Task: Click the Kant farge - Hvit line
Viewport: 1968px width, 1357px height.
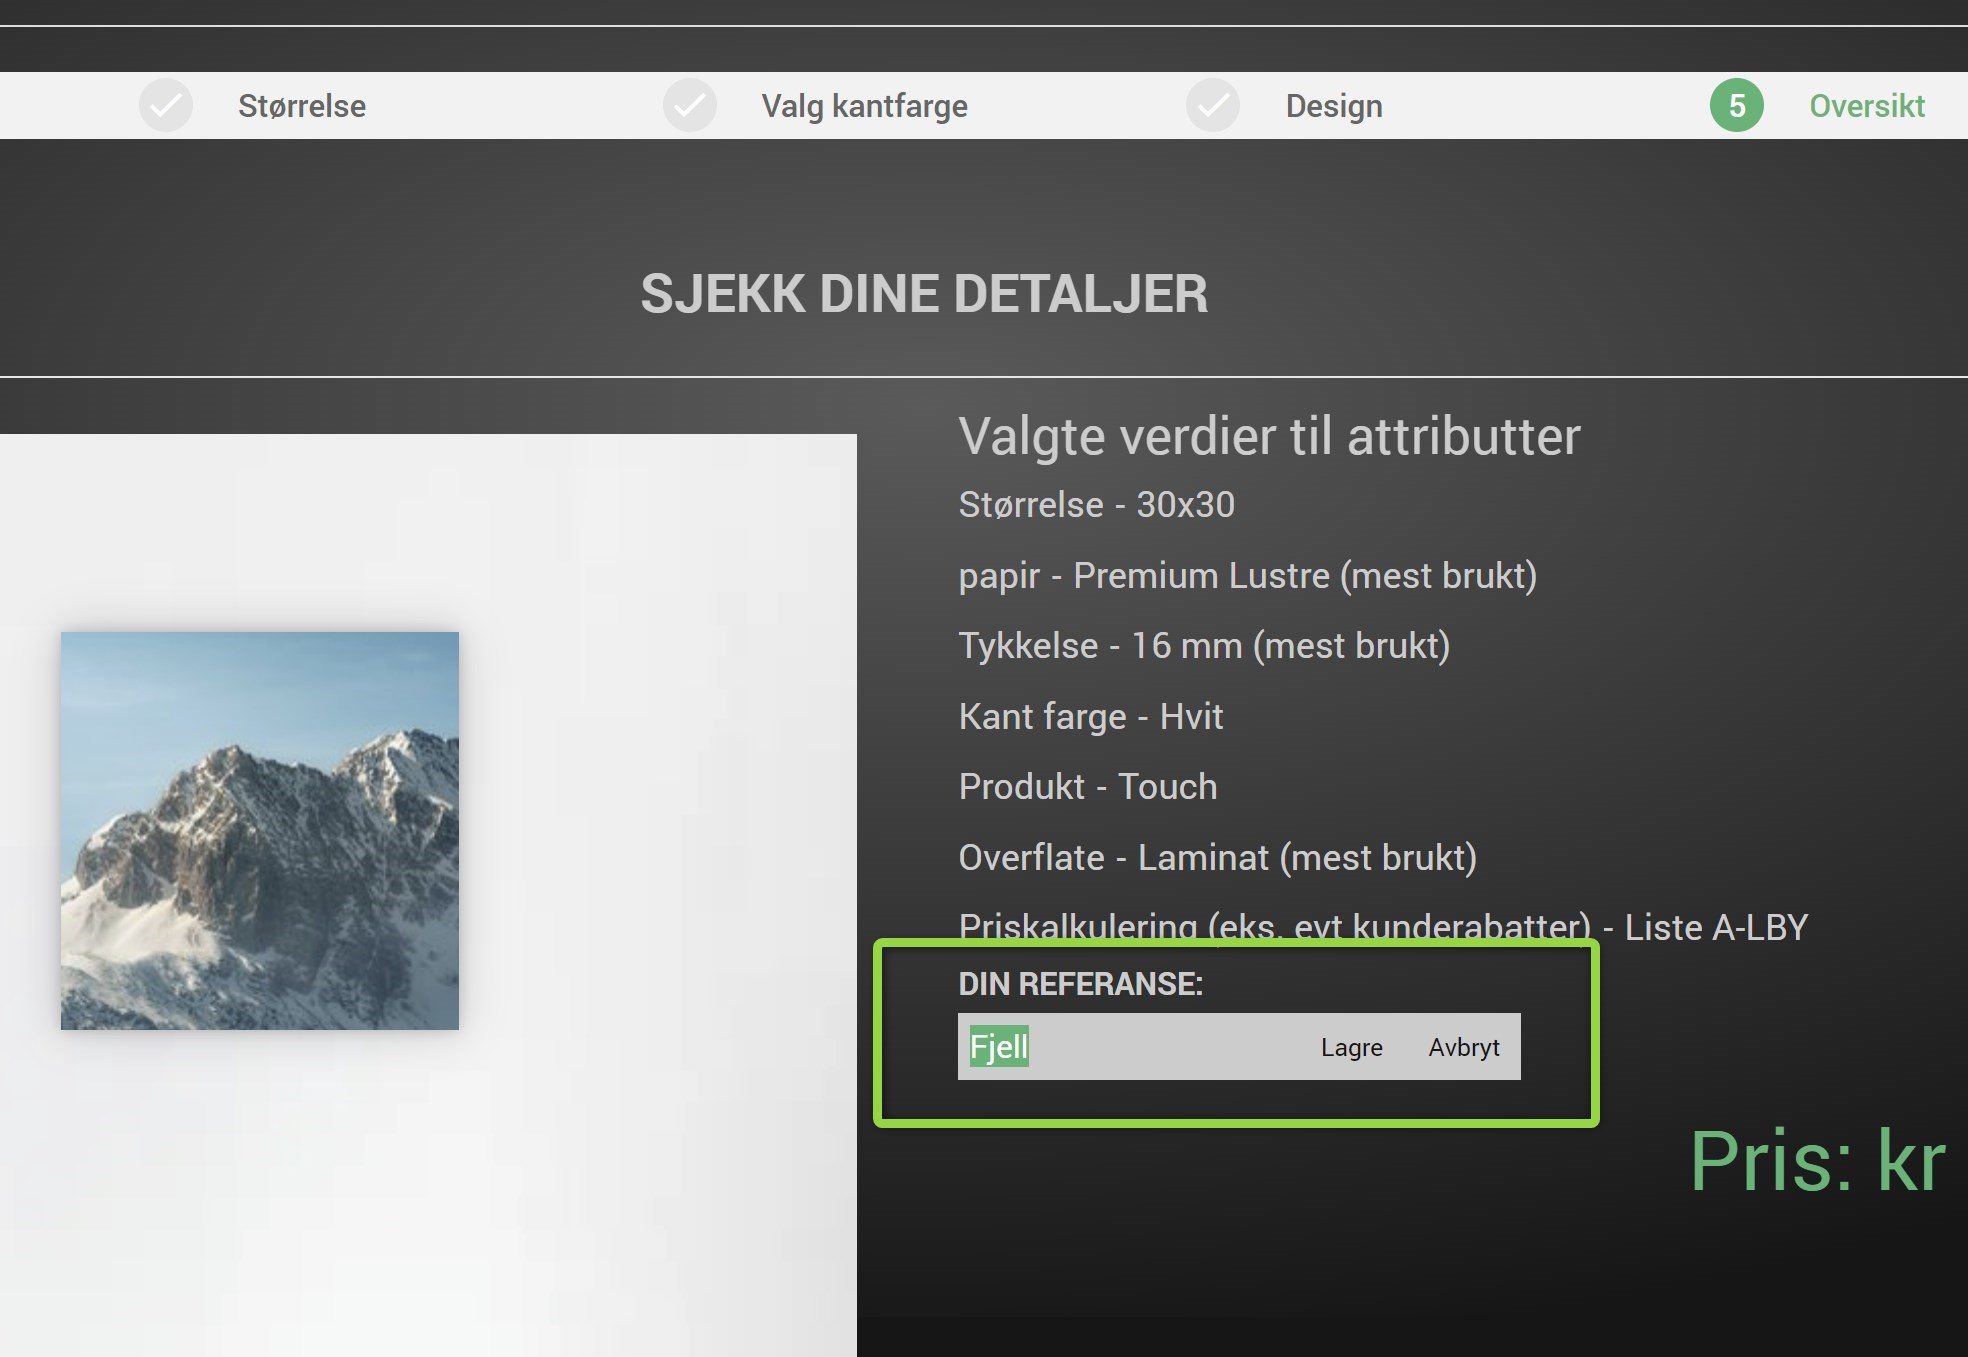Action: coord(1090,717)
